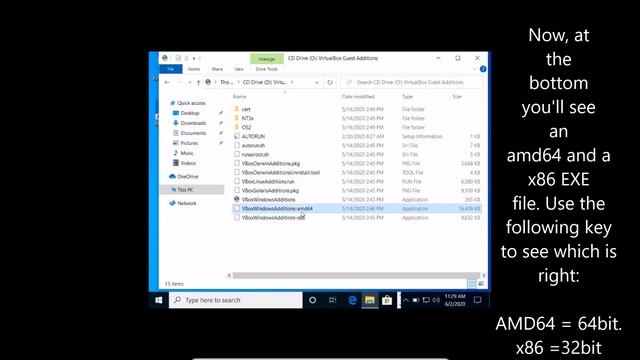Click the Search CD Drive field
Screen dimensions: 640x360
(x=412, y=82)
